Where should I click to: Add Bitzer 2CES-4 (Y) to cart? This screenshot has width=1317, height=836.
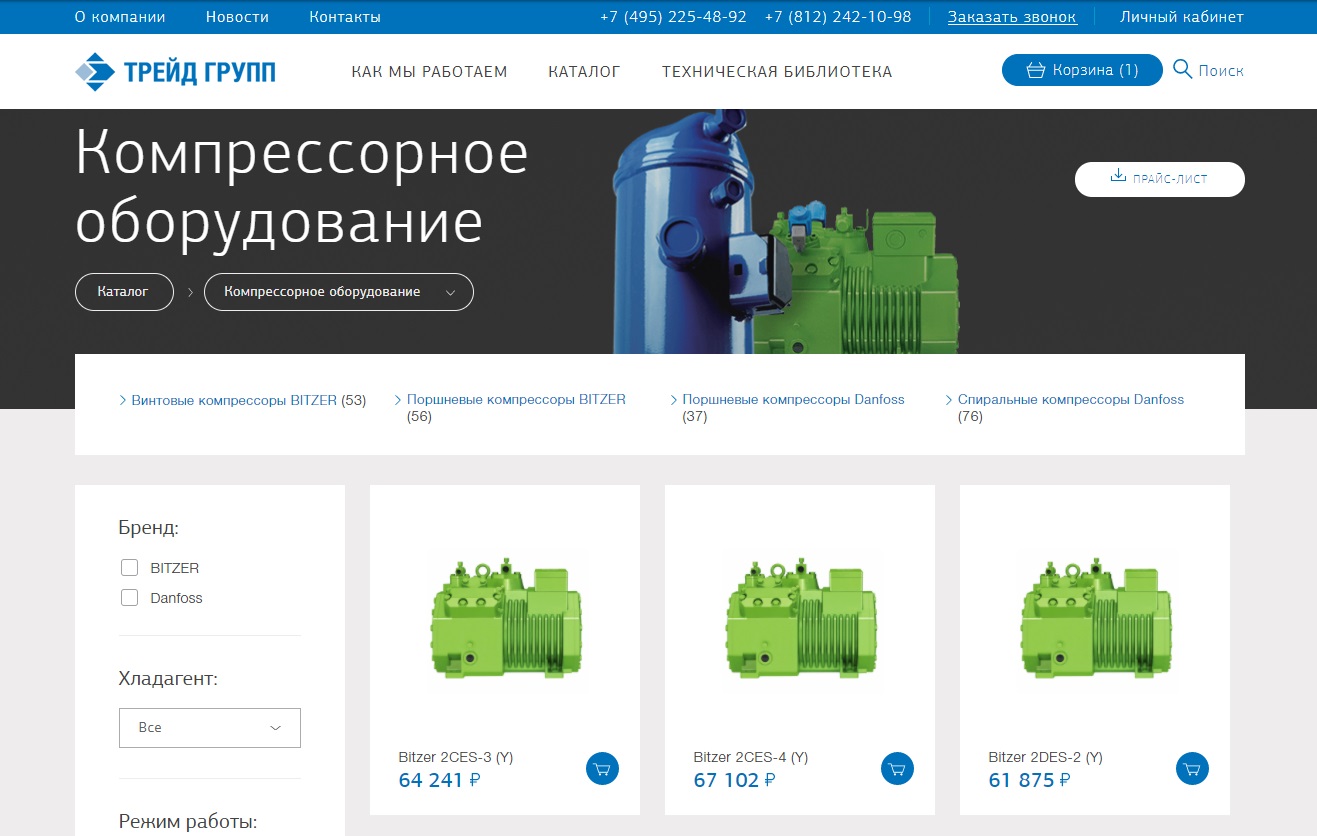[897, 769]
